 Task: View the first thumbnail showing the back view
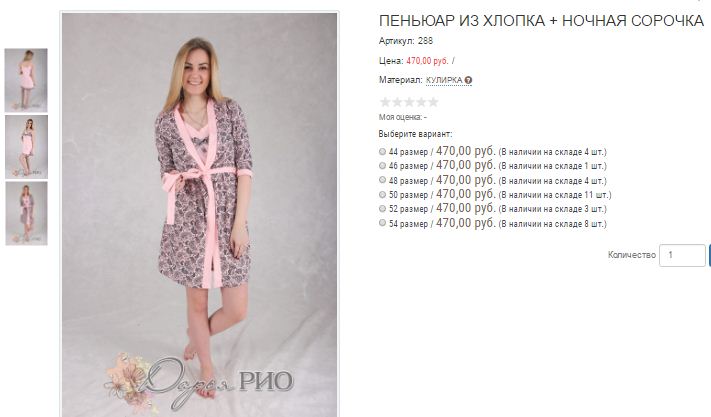[x=26, y=80]
